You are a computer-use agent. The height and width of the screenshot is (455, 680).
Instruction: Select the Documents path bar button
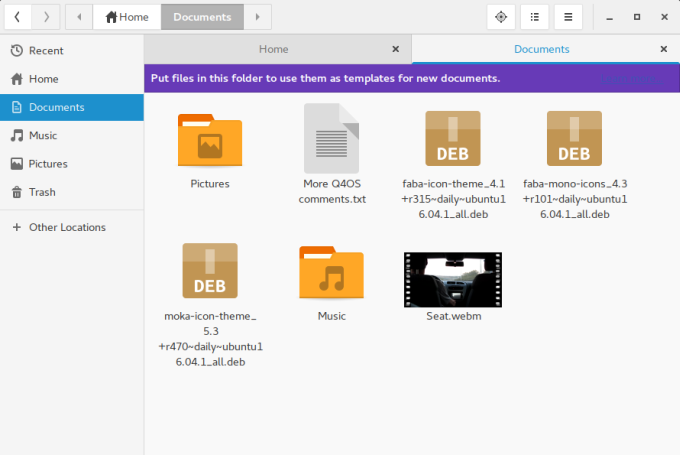(x=202, y=17)
